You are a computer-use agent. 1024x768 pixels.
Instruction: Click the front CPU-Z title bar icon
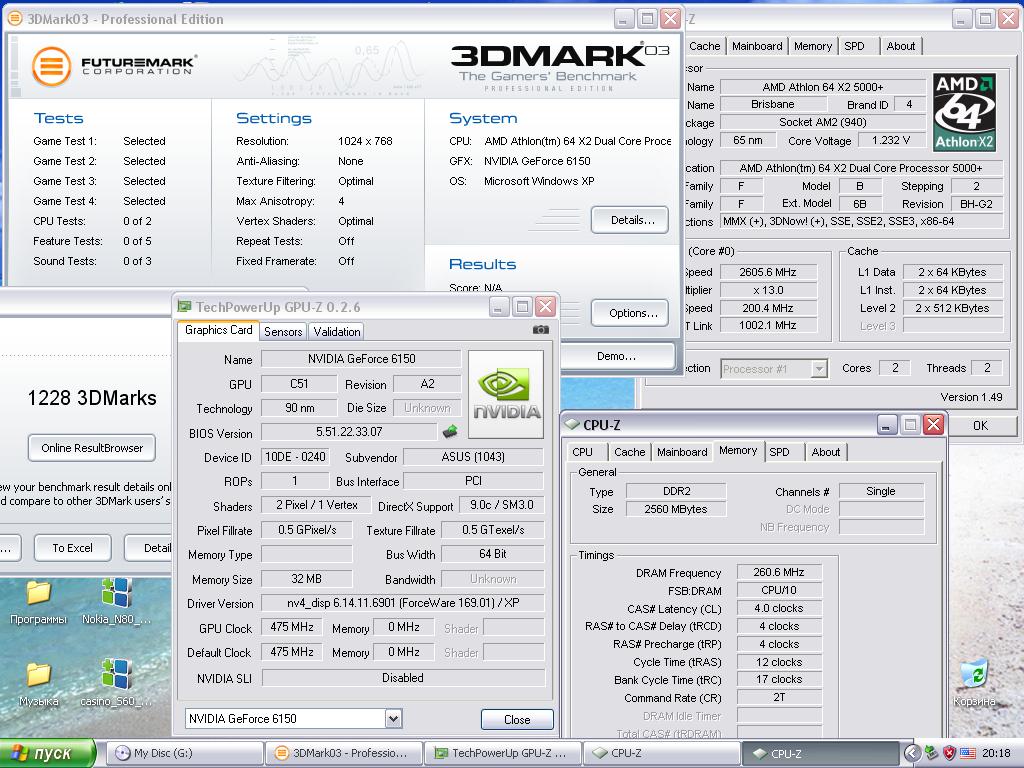click(x=572, y=424)
